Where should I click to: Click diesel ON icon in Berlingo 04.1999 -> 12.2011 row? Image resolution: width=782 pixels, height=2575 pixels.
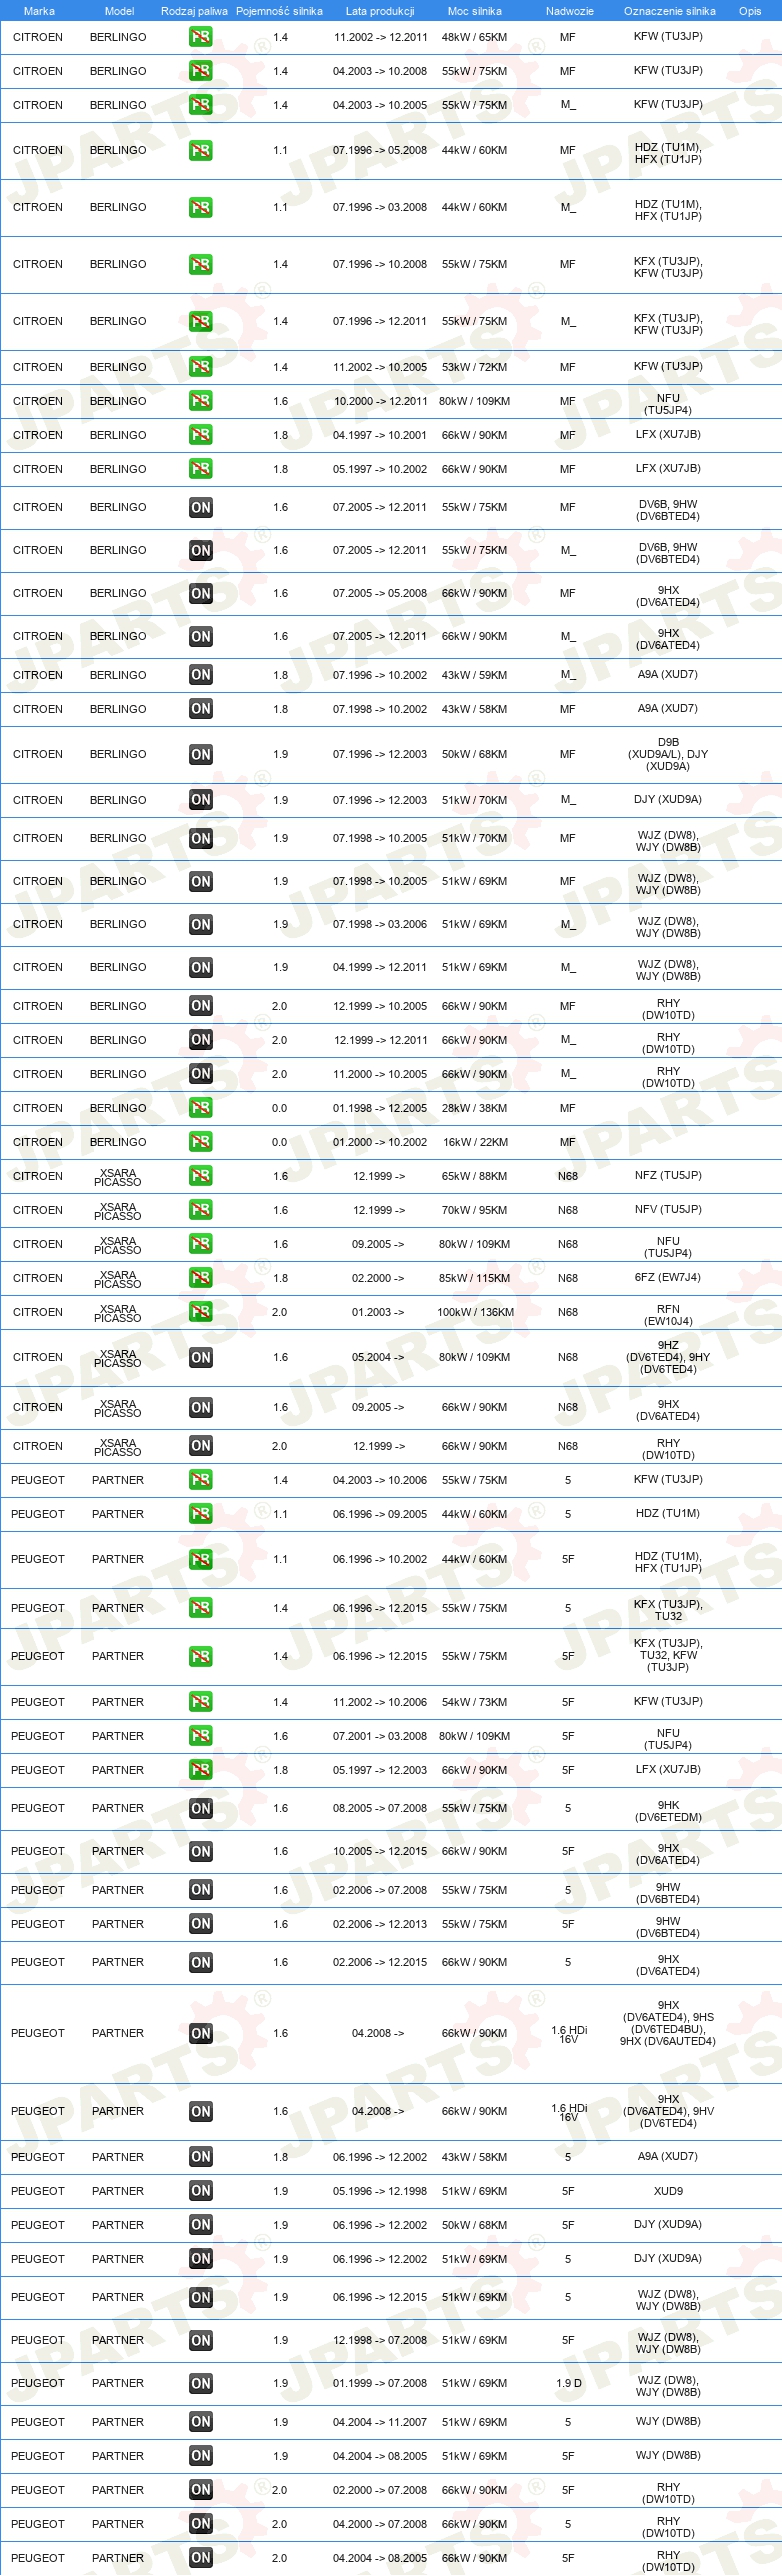tap(201, 968)
